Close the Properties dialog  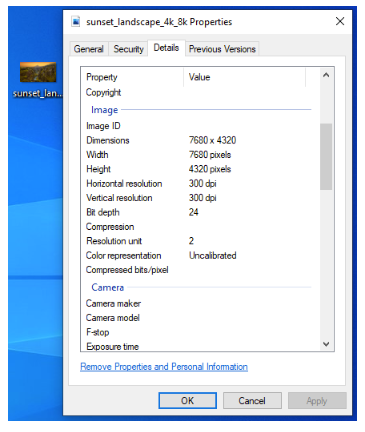tap(340, 21)
